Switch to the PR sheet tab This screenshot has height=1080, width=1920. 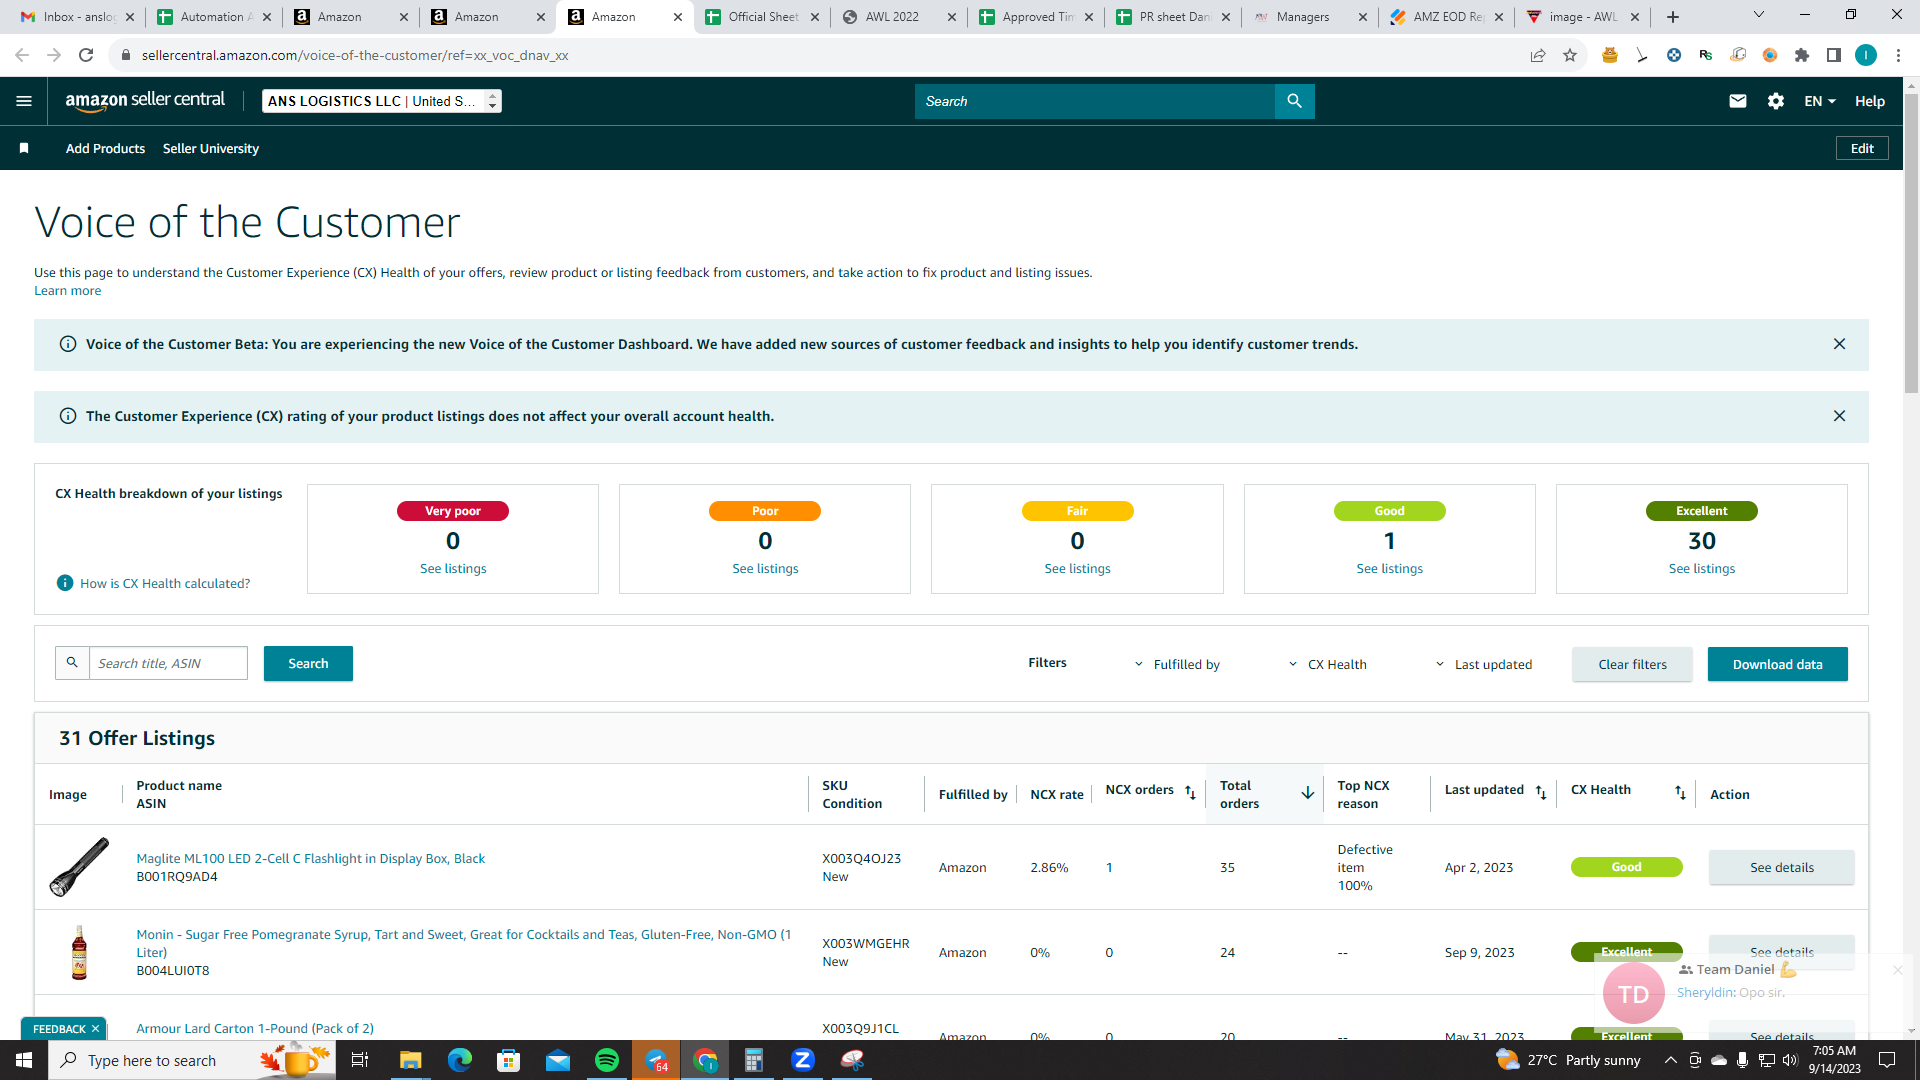click(1172, 17)
